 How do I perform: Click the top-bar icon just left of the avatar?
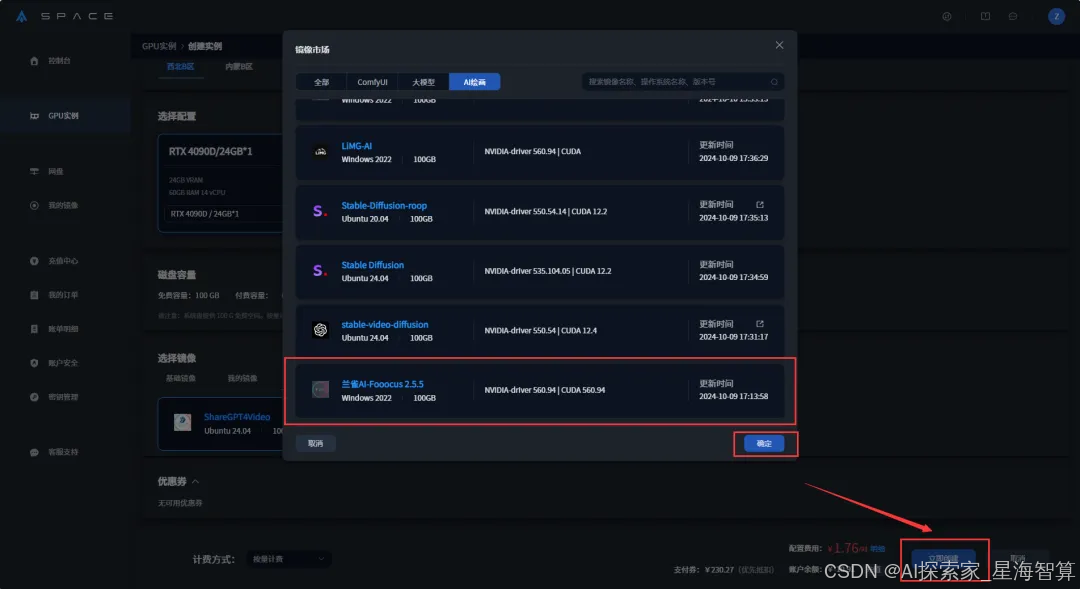1012,16
